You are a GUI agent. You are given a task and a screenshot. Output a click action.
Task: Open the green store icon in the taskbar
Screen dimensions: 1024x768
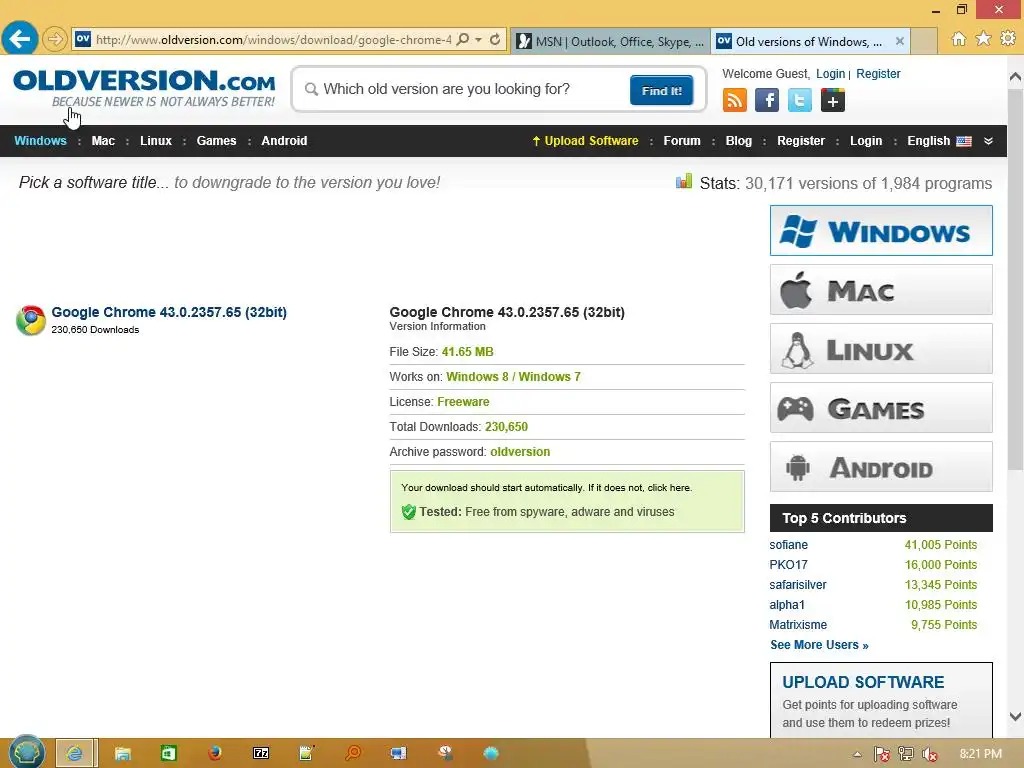[x=168, y=754]
